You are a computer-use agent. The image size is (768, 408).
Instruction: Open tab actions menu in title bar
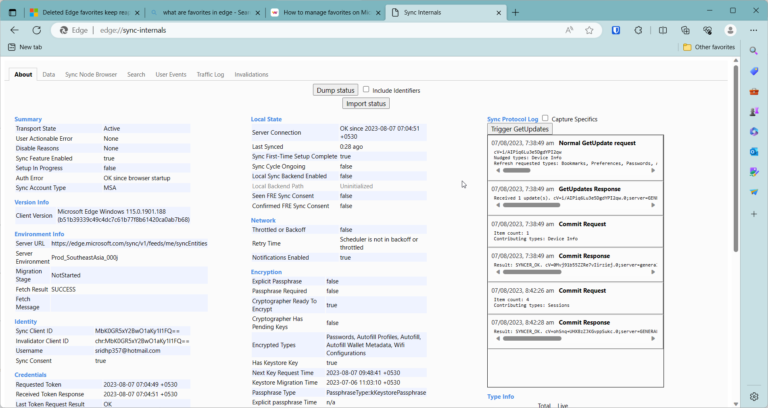pos(13,13)
